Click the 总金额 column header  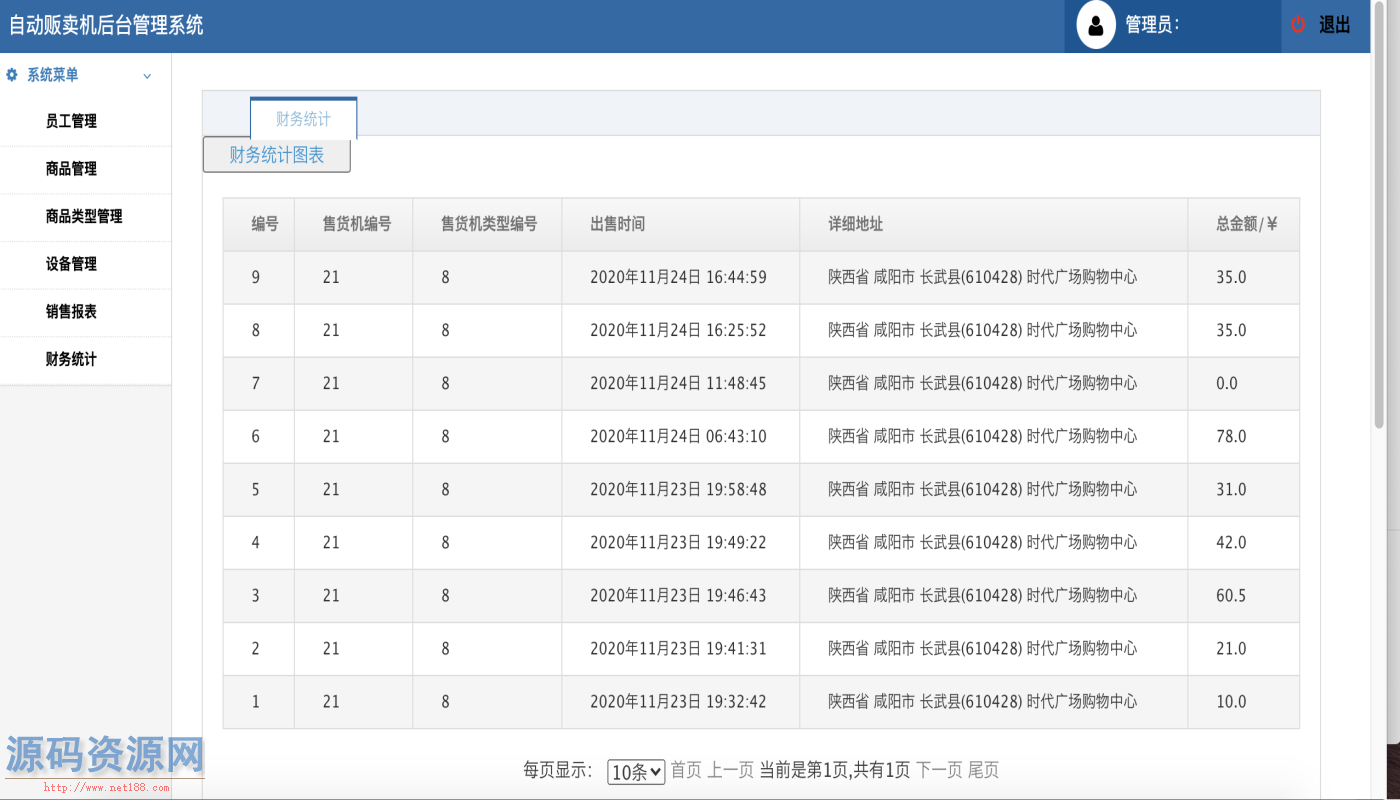click(x=1246, y=224)
